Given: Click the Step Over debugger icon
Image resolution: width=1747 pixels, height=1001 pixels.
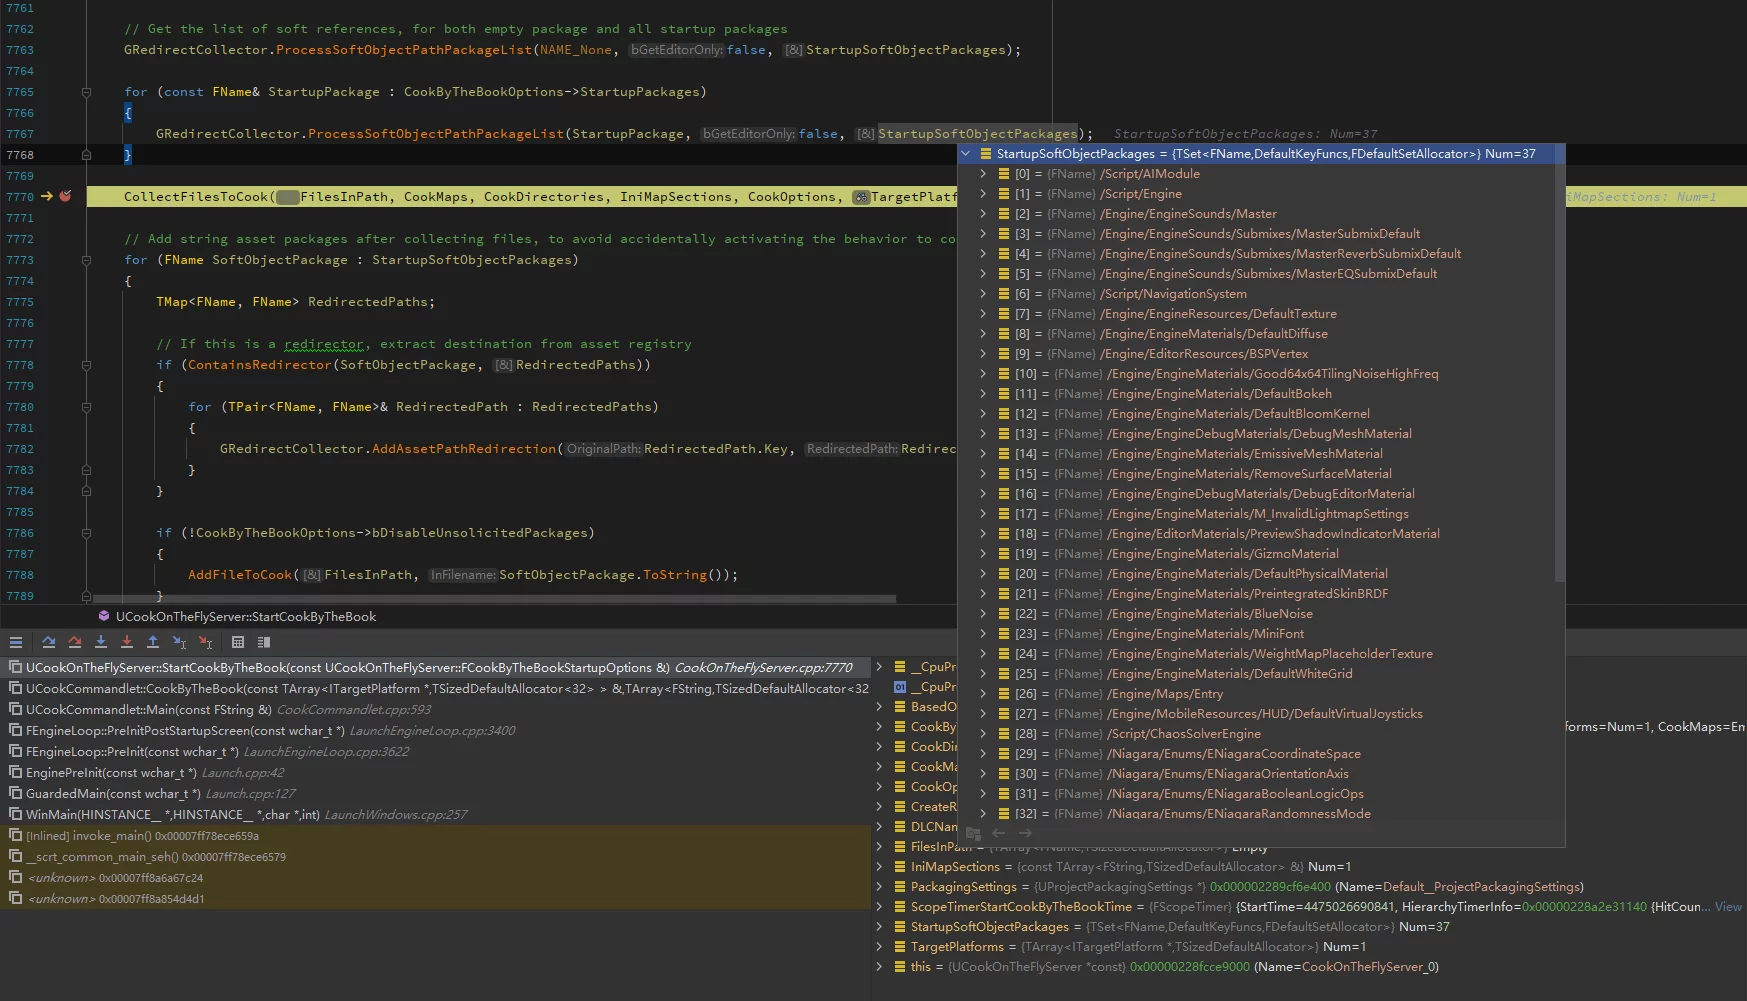Looking at the screenshot, I should (x=49, y=642).
